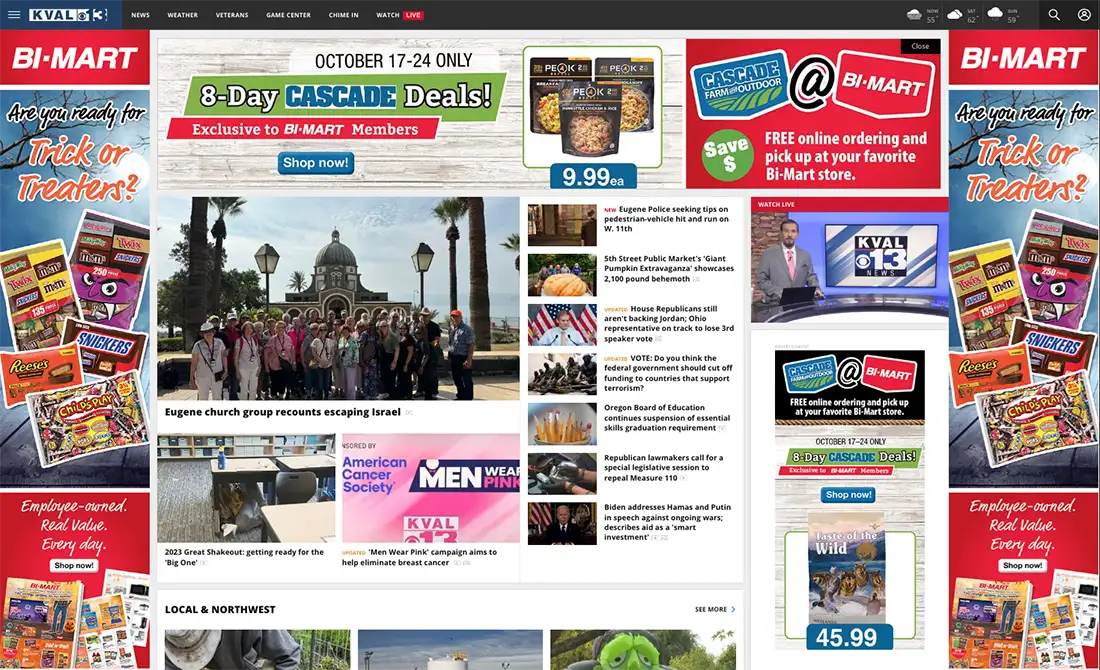The image size is (1100, 670).
Task: Click Watch Live in the navigation
Action: tap(399, 15)
